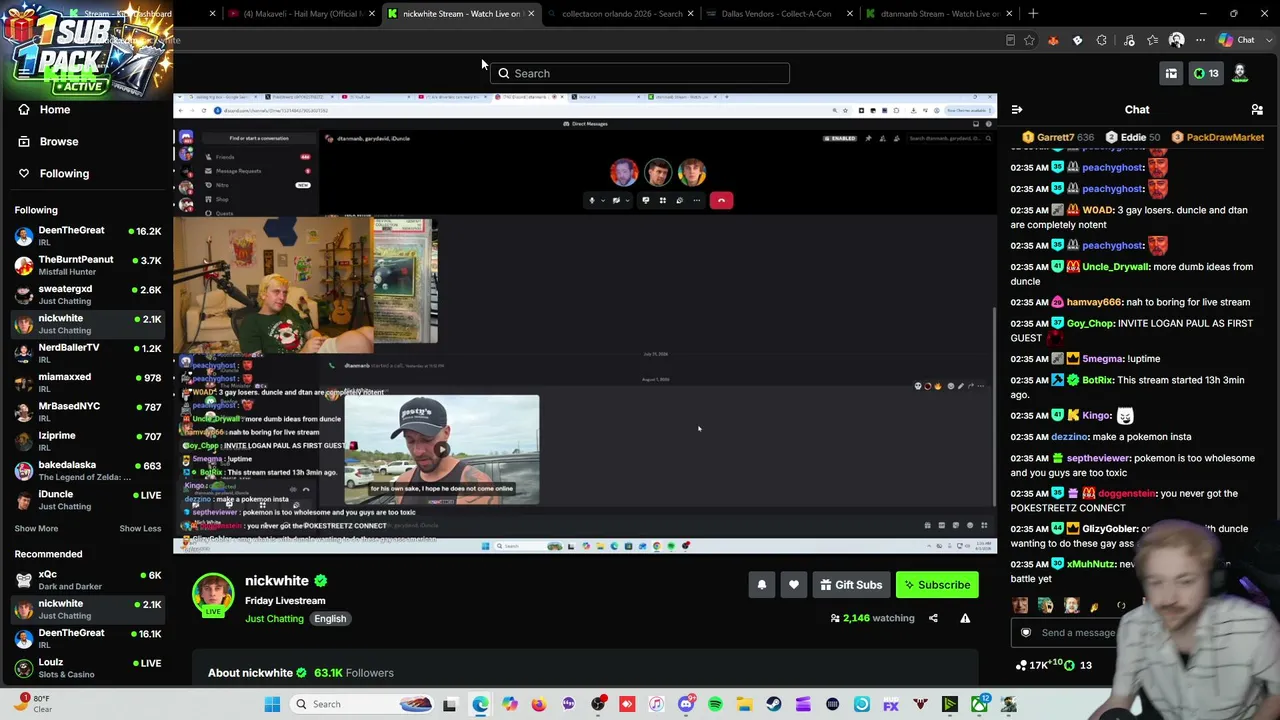Open the browser Favorites list icon
Image resolution: width=1280 pixels, height=720 pixels.
click(x=1153, y=40)
